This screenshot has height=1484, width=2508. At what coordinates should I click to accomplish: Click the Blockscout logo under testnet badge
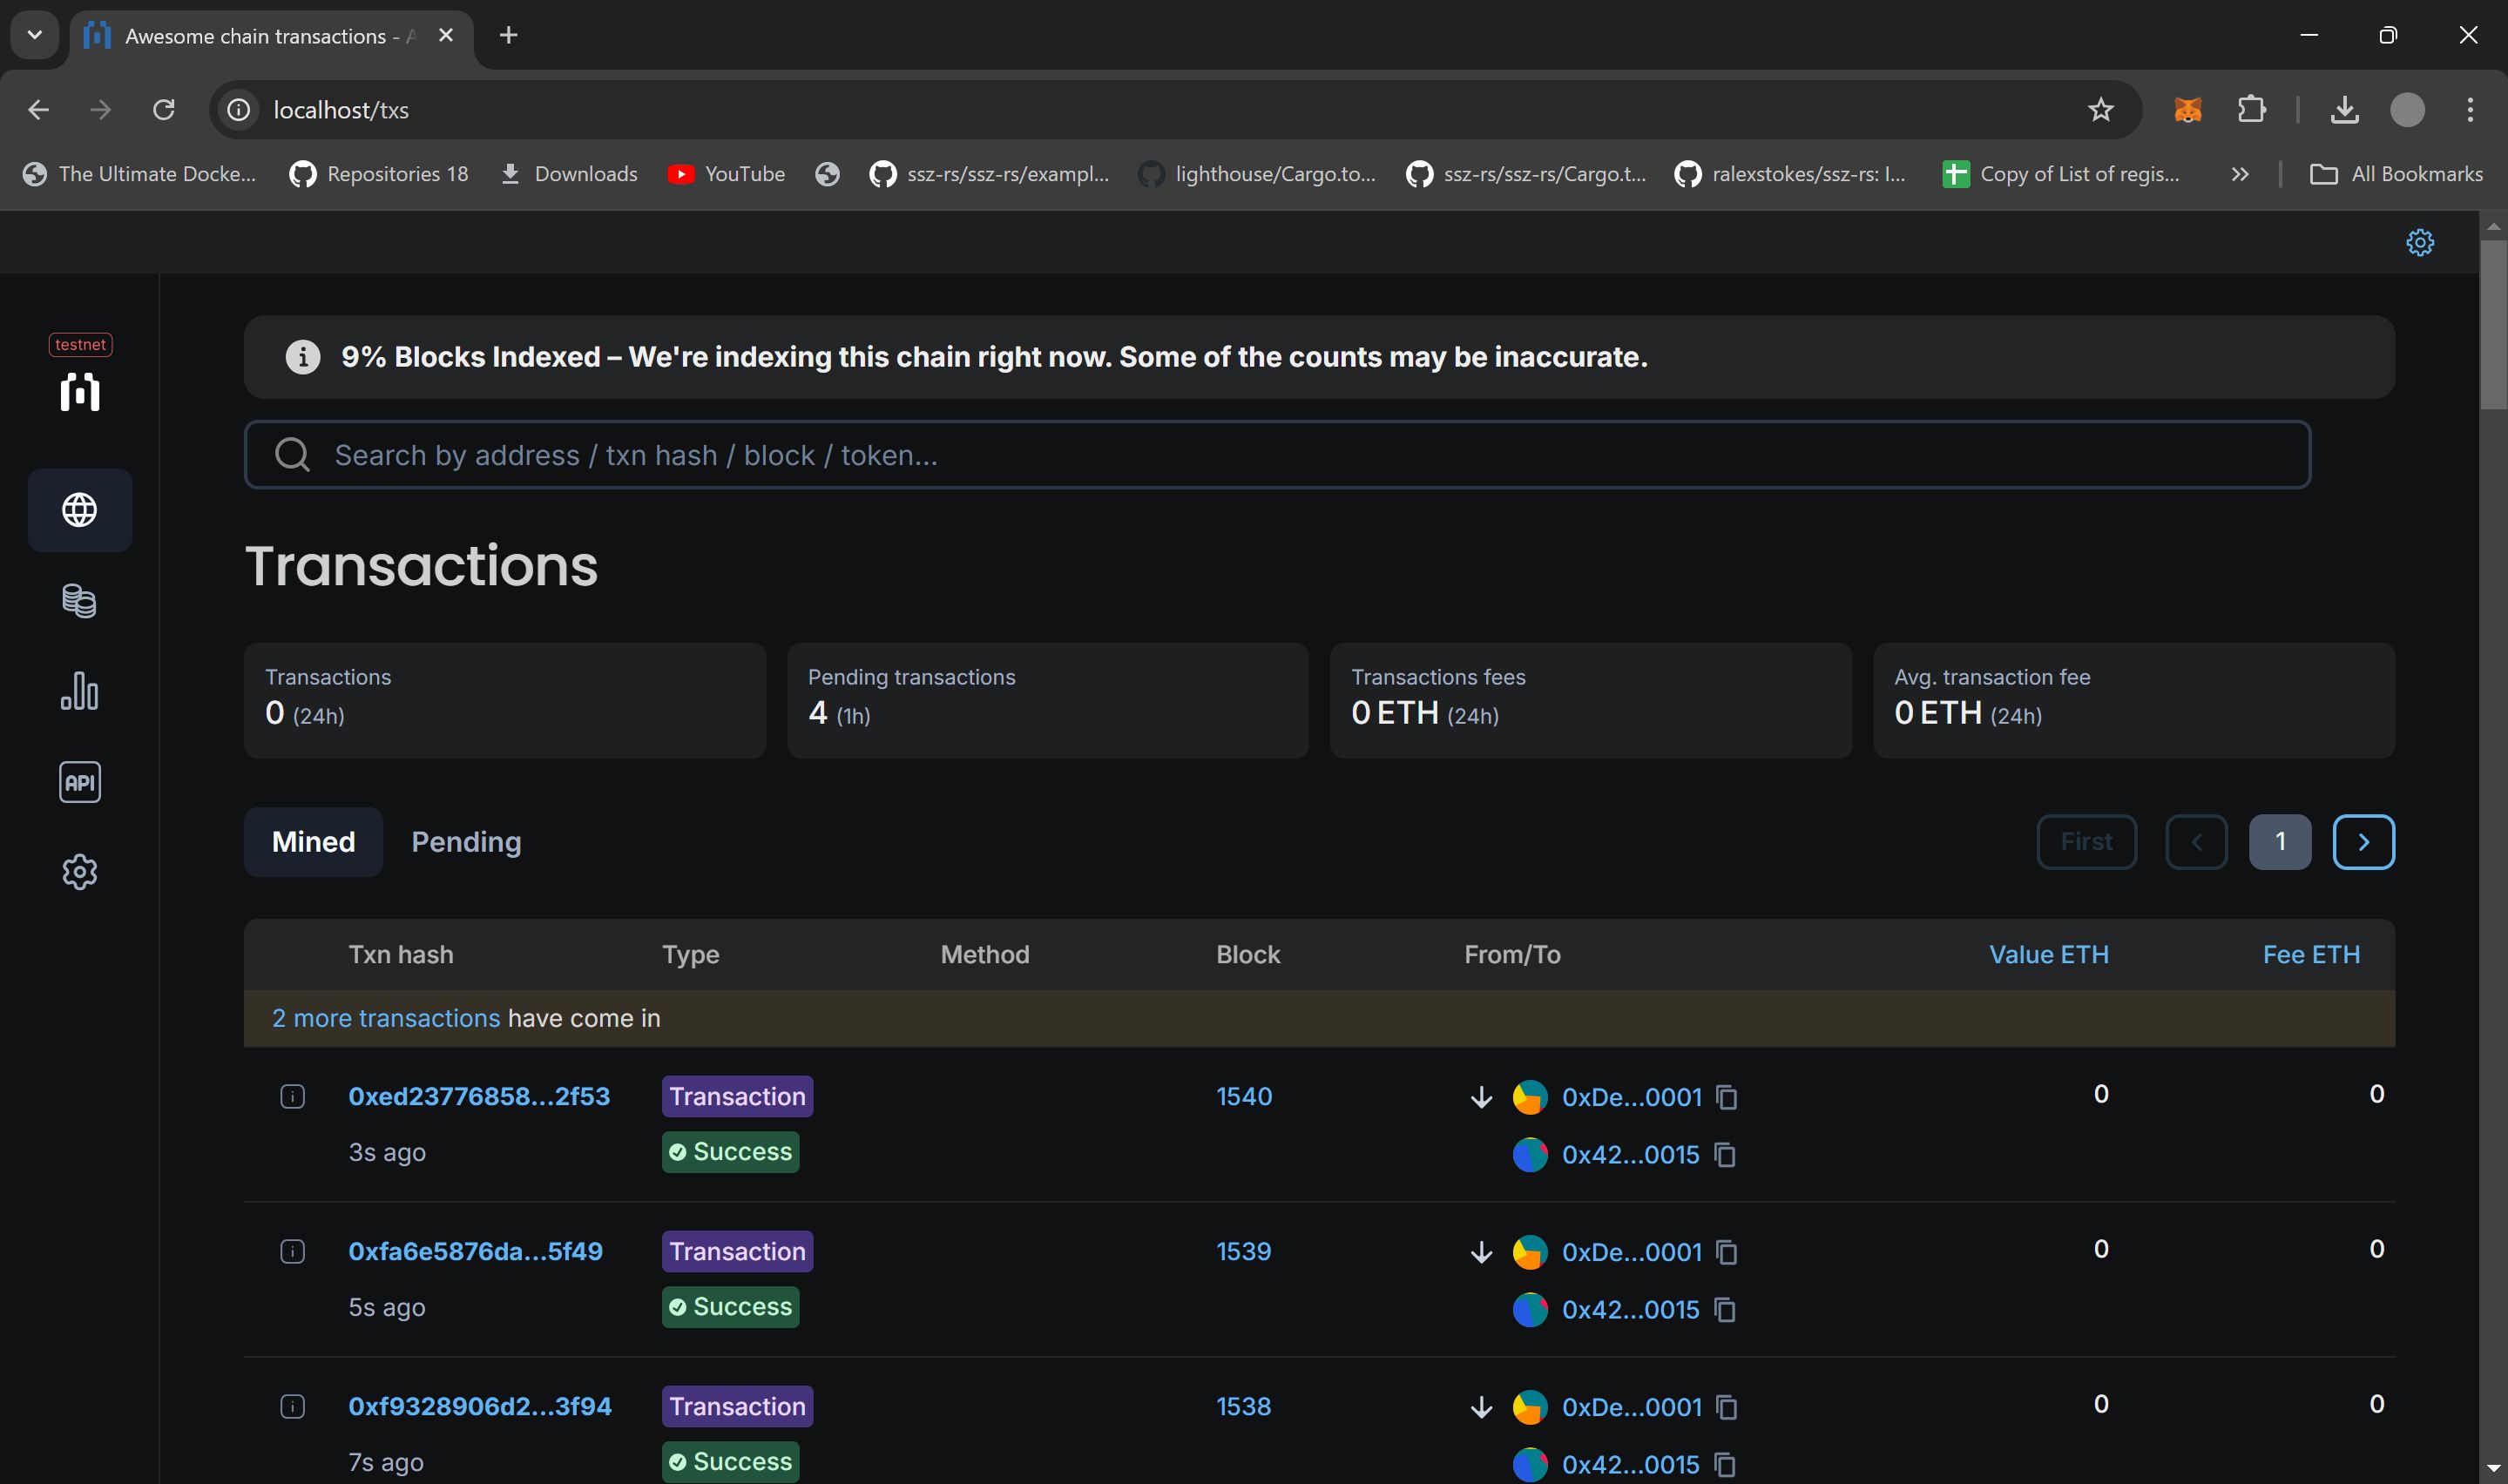pyautogui.click(x=80, y=392)
